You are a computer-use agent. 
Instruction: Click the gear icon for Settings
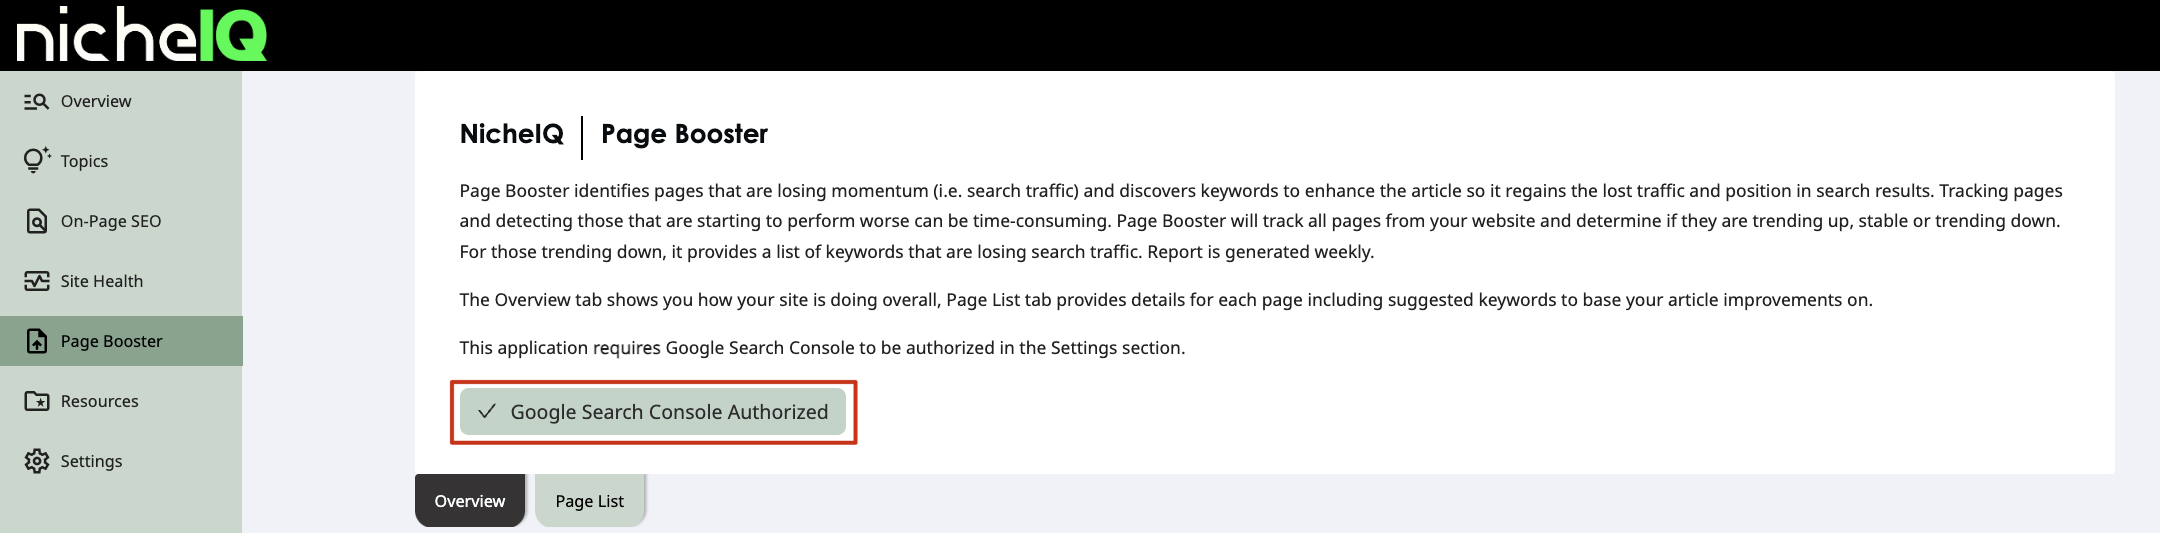click(37, 461)
